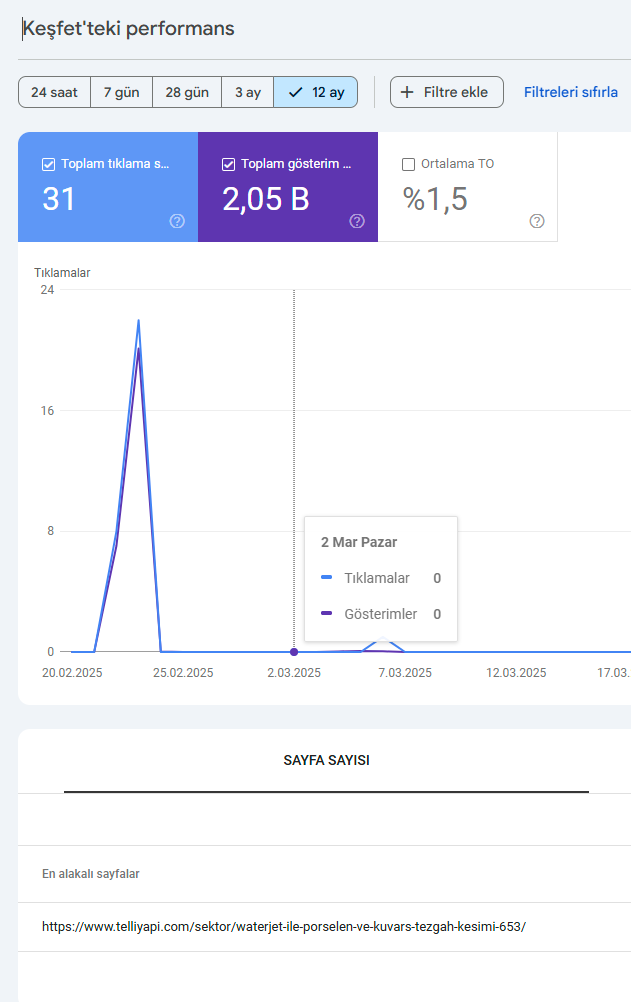Select the 7 gün time range

tap(121, 92)
